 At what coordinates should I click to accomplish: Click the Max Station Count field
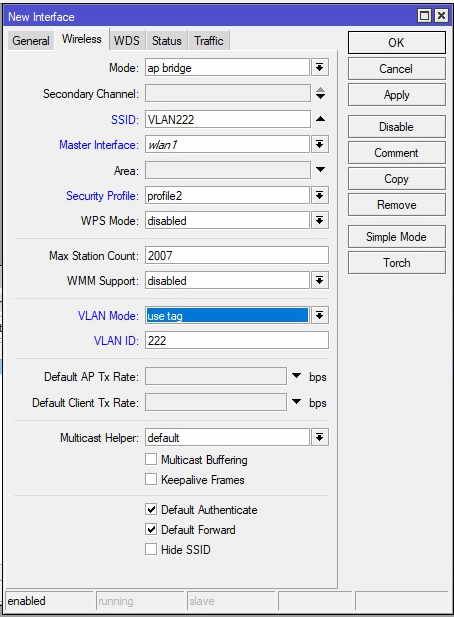point(236,255)
